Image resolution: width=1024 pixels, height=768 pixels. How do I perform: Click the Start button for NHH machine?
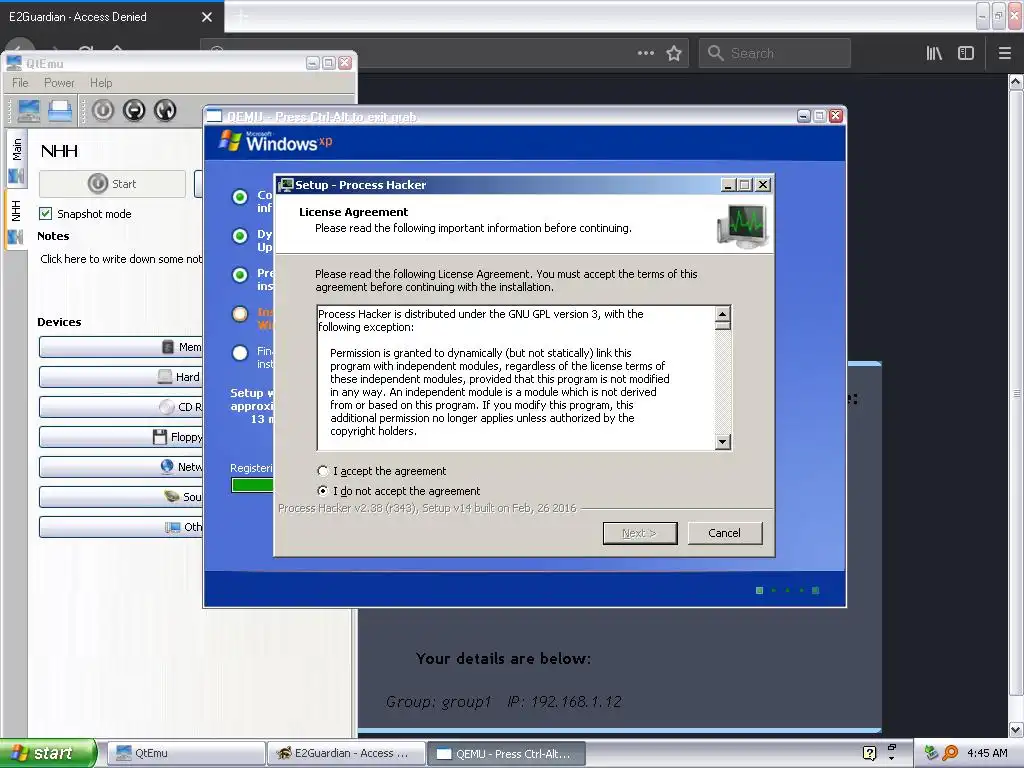(112, 184)
